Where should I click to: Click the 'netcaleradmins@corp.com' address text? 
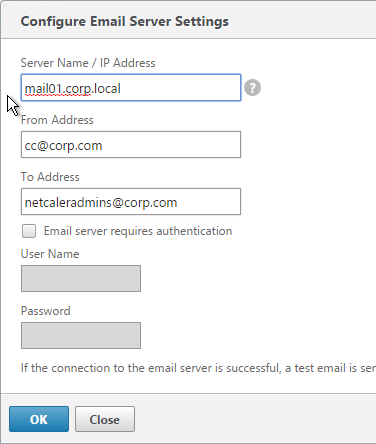click(101, 203)
